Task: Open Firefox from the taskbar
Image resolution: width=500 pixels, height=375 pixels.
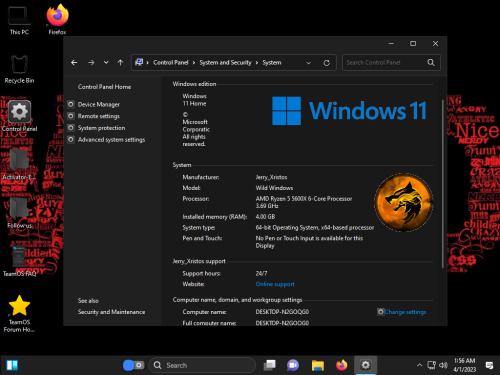Action: pos(341,365)
